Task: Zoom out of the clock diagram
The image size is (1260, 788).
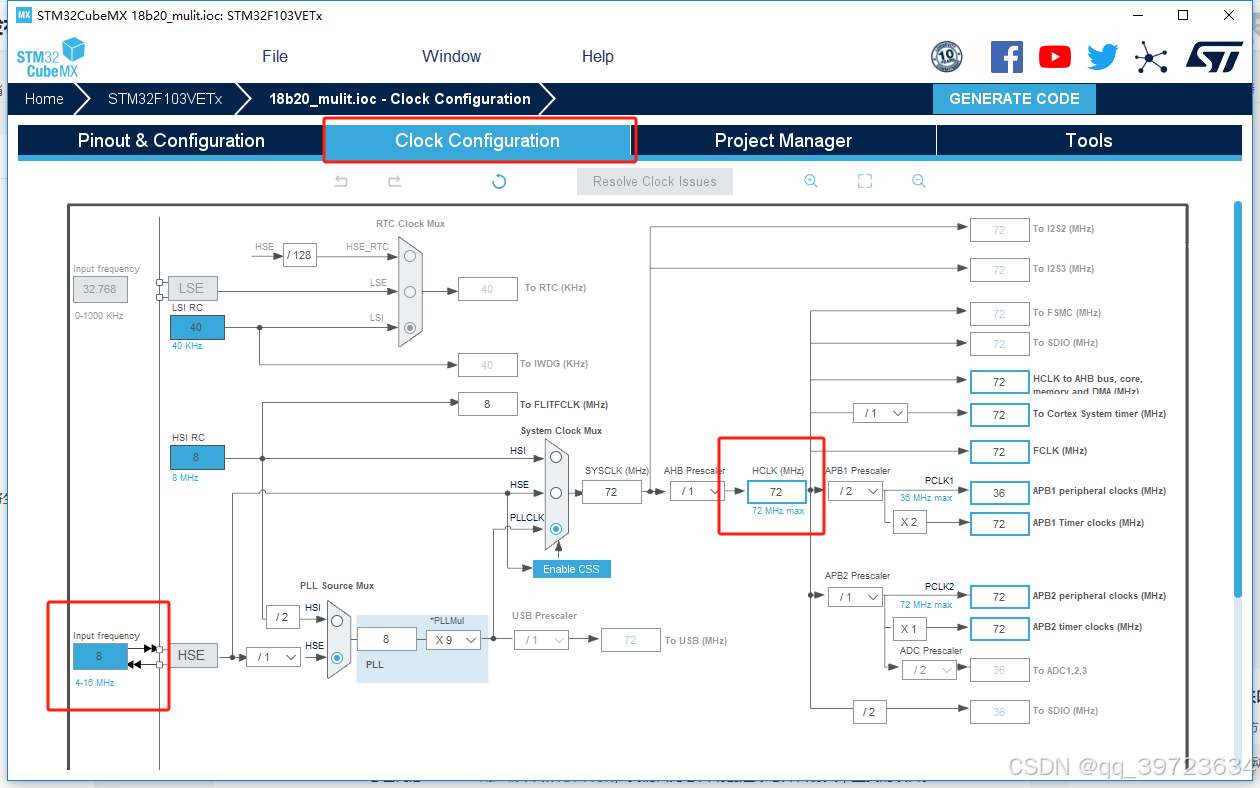Action: point(918,181)
